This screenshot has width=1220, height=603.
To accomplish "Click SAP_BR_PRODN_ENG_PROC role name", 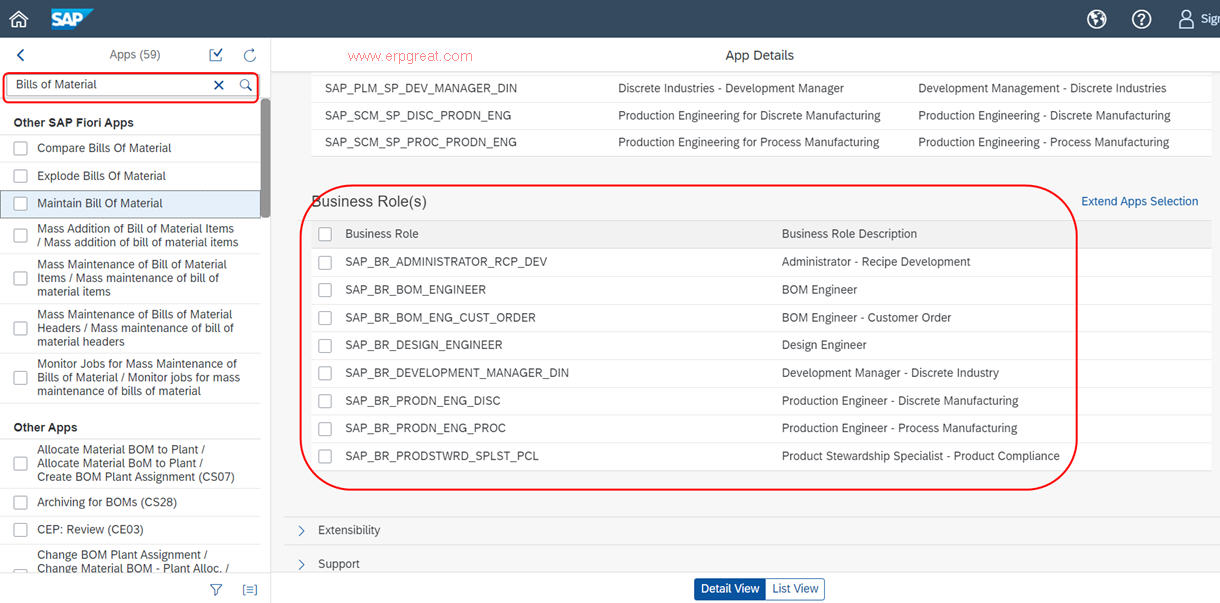I will pos(425,428).
